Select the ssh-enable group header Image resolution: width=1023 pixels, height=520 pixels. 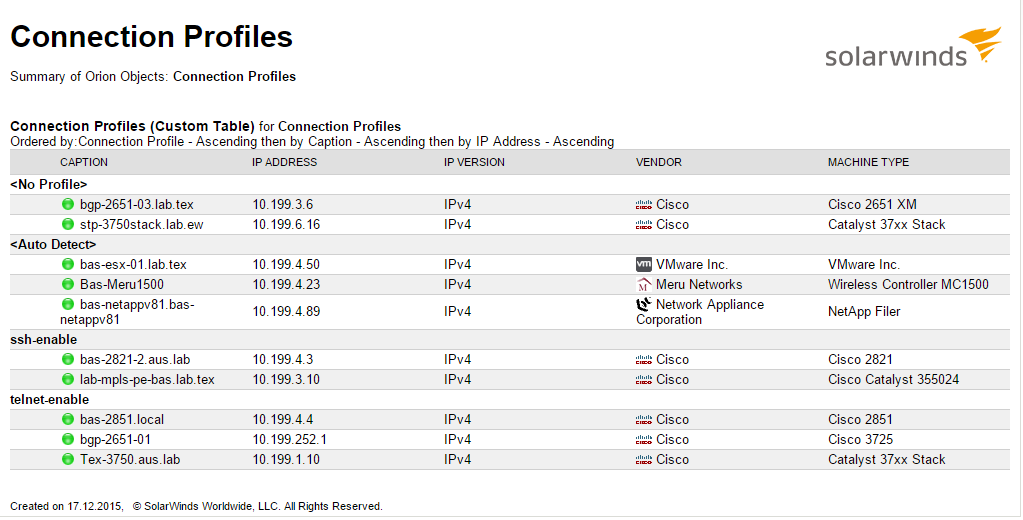[x=43, y=340]
